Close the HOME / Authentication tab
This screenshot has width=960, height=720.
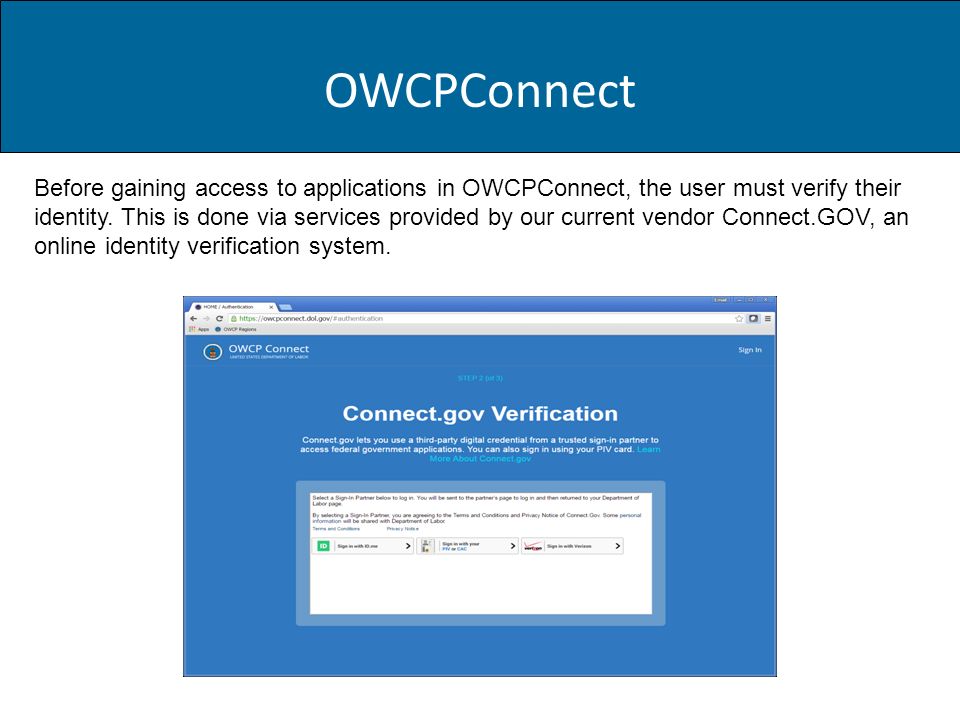[271, 307]
